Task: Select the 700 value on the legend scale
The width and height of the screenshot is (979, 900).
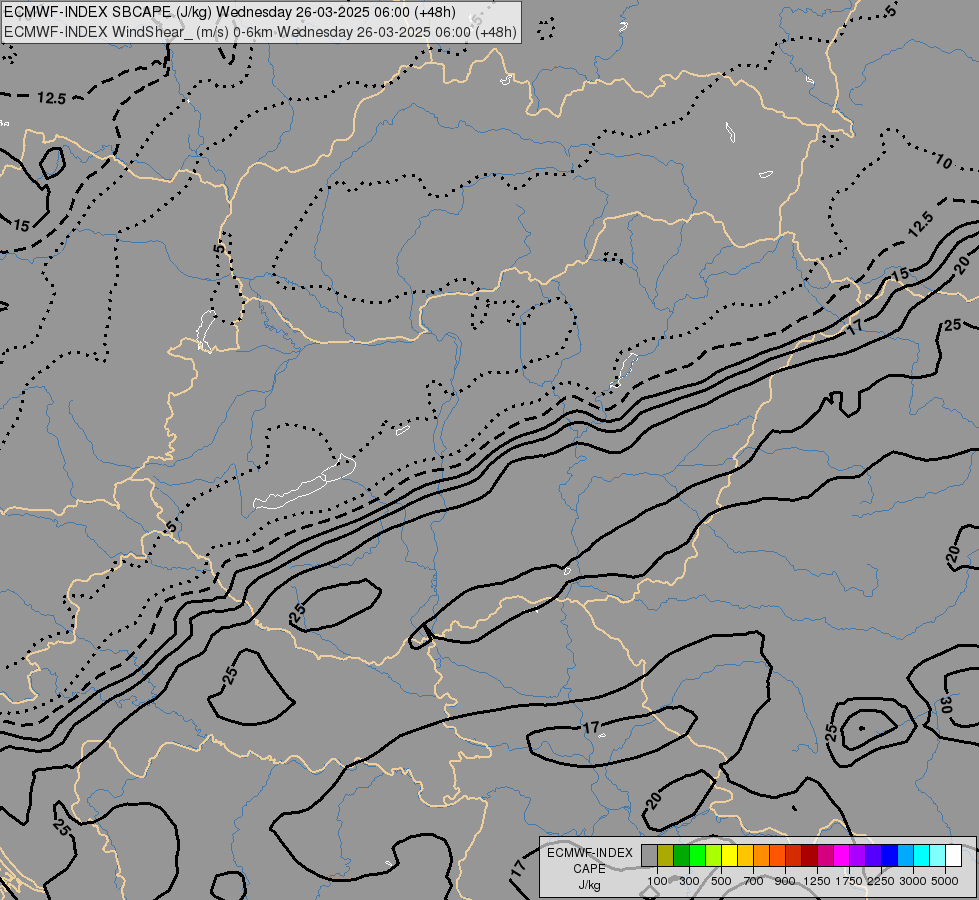Action: click(x=754, y=881)
